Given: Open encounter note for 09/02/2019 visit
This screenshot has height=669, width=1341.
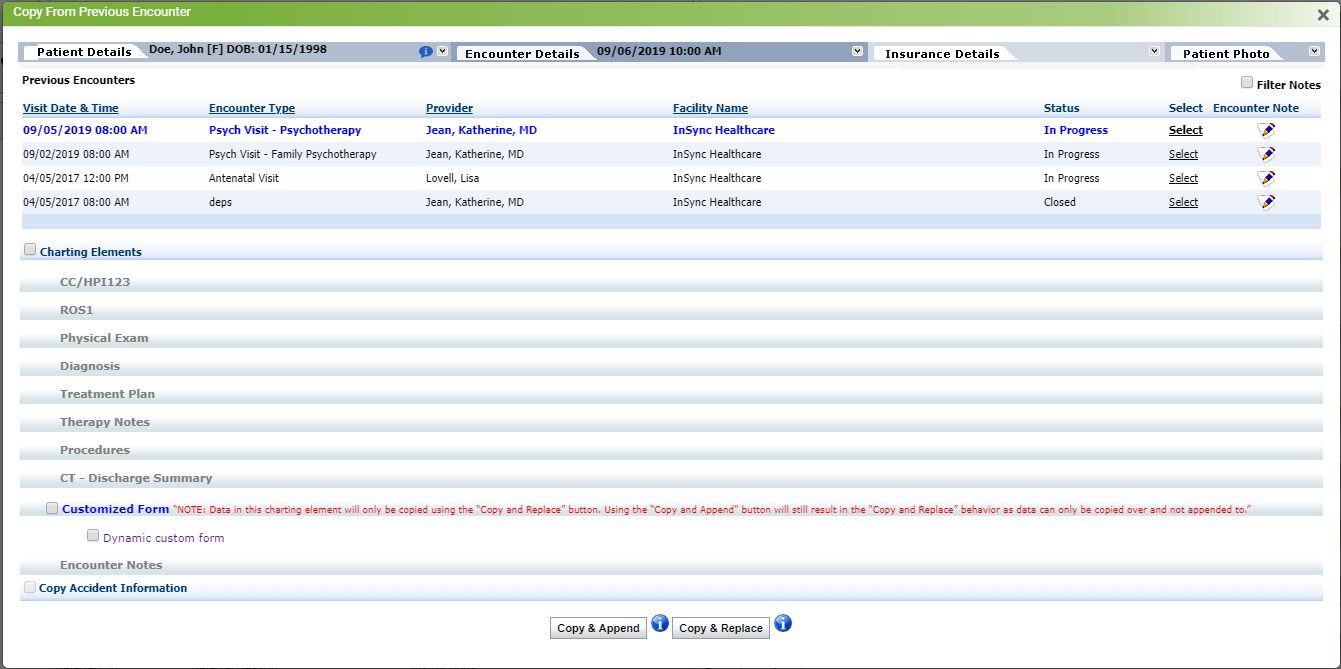Looking at the screenshot, I should 1266,154.
